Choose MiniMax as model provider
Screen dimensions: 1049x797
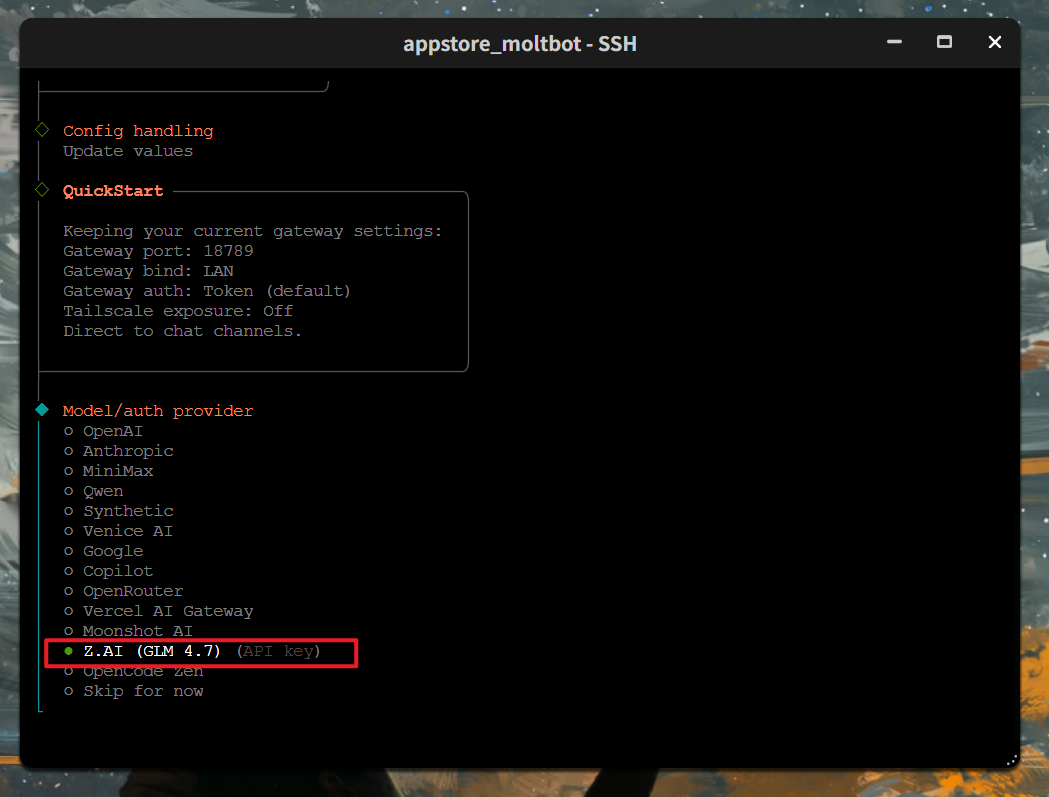pos(109,471)
